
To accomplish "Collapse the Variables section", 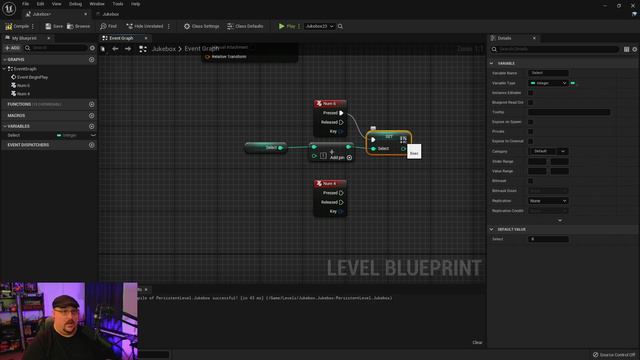I will pos(4,127).
